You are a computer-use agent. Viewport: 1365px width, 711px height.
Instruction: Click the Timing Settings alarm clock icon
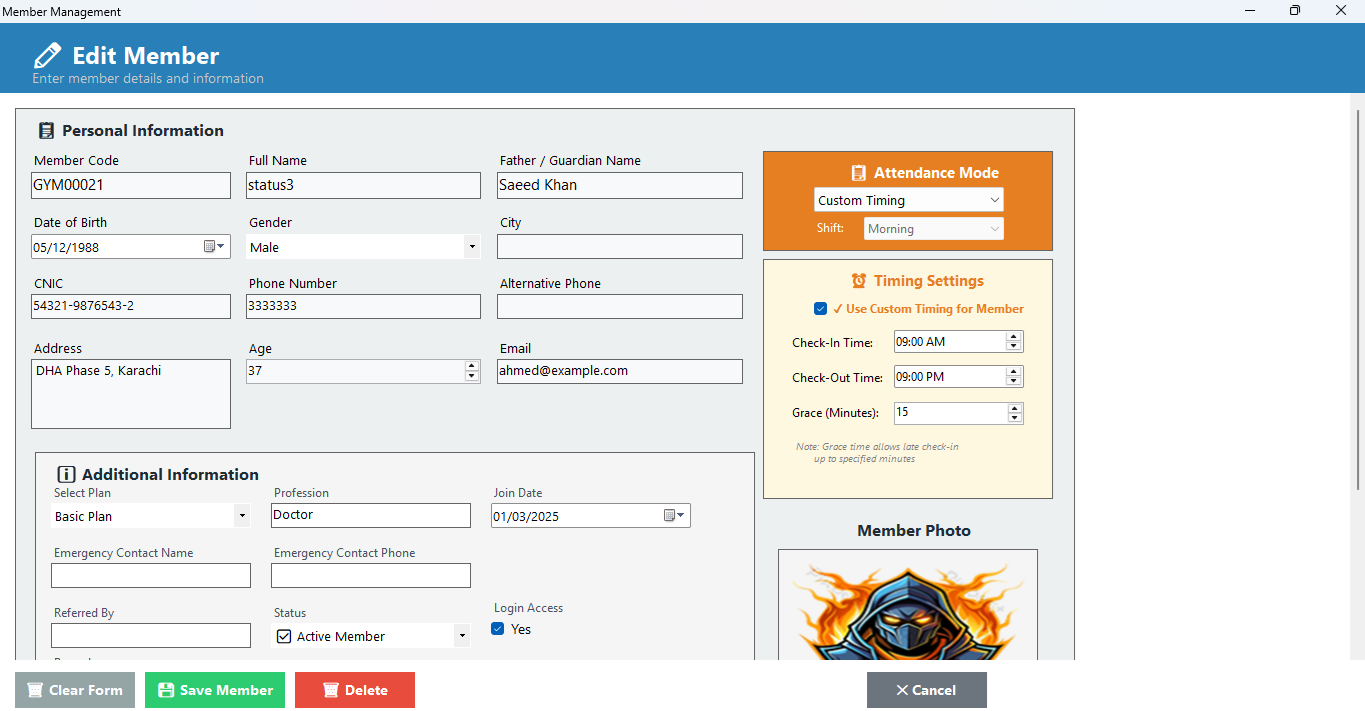click(x=858, y=281)
